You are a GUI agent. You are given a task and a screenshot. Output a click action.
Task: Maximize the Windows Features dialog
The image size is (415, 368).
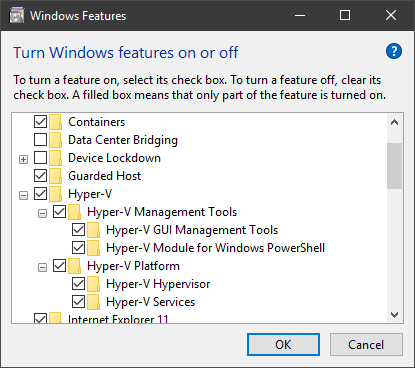[x=345, y=15]
